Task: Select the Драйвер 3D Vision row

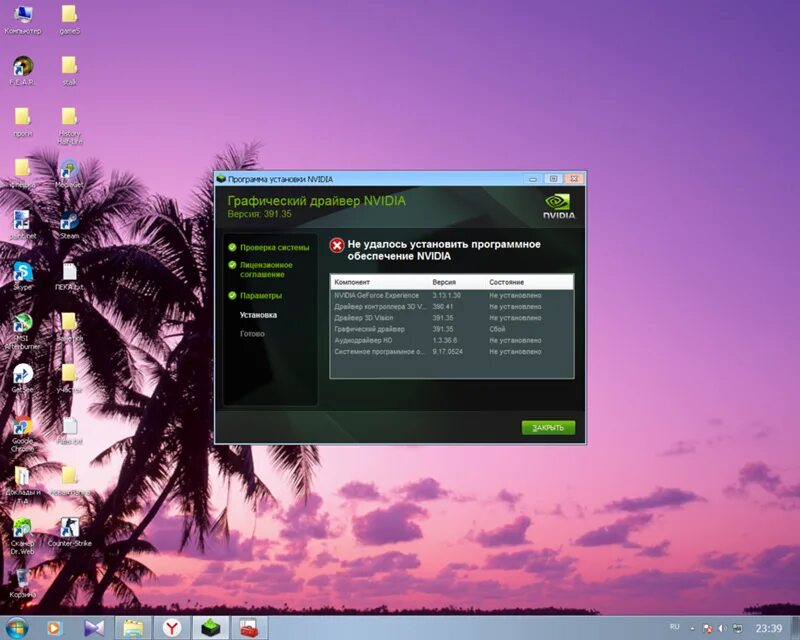Action: [452, 318]
